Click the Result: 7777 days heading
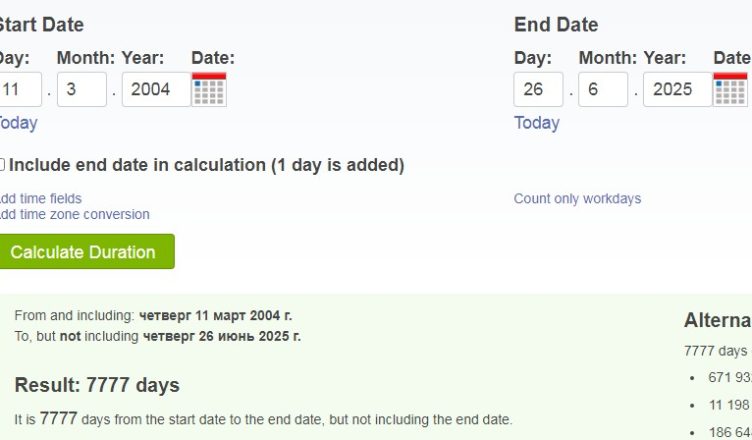752x440 pixels. [97, 385]
